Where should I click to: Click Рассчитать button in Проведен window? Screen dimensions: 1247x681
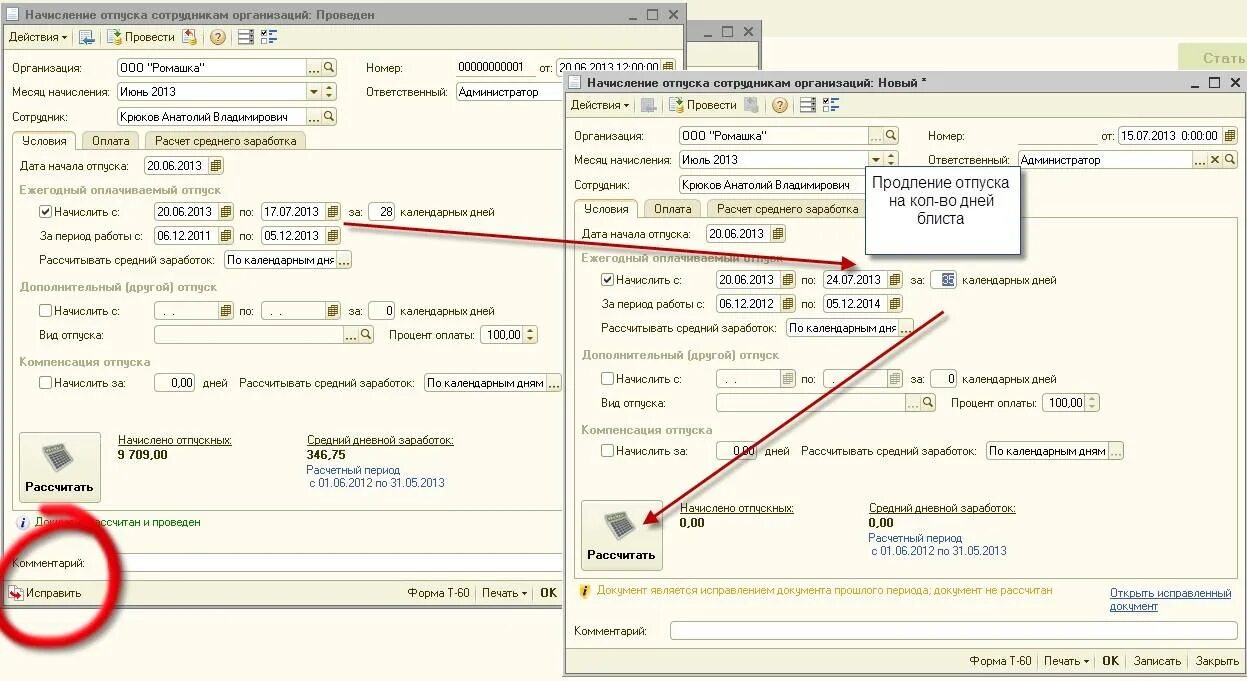click(x=60, y=467)
